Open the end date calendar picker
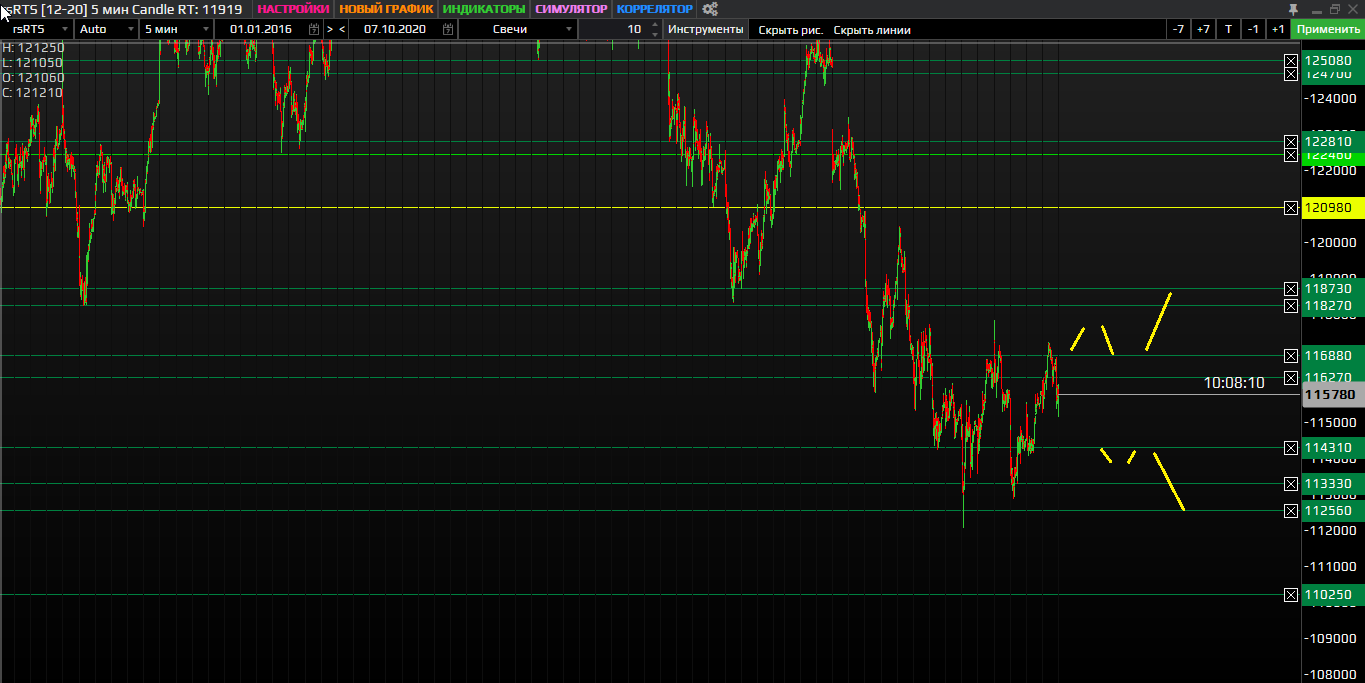The image size is (1365, 683). coord(447,29)
